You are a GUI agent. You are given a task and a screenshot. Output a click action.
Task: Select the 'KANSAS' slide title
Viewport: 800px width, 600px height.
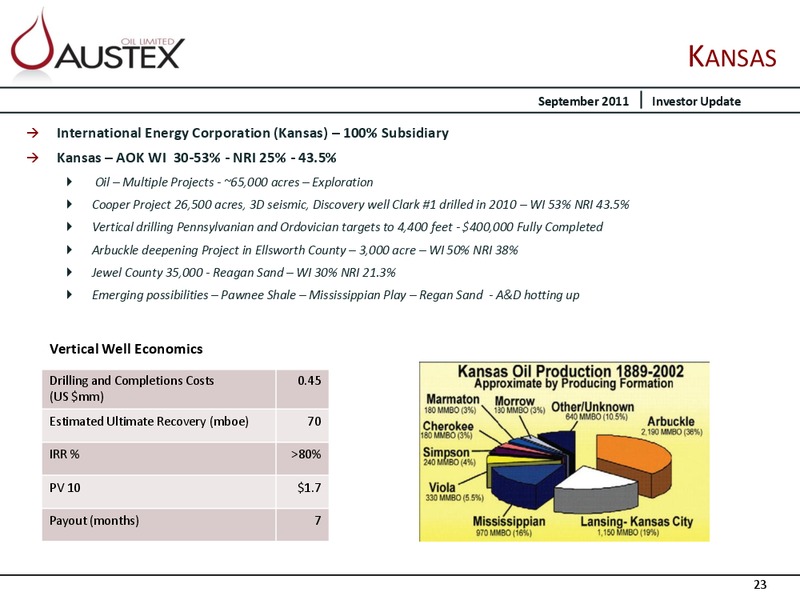point(732,57)
